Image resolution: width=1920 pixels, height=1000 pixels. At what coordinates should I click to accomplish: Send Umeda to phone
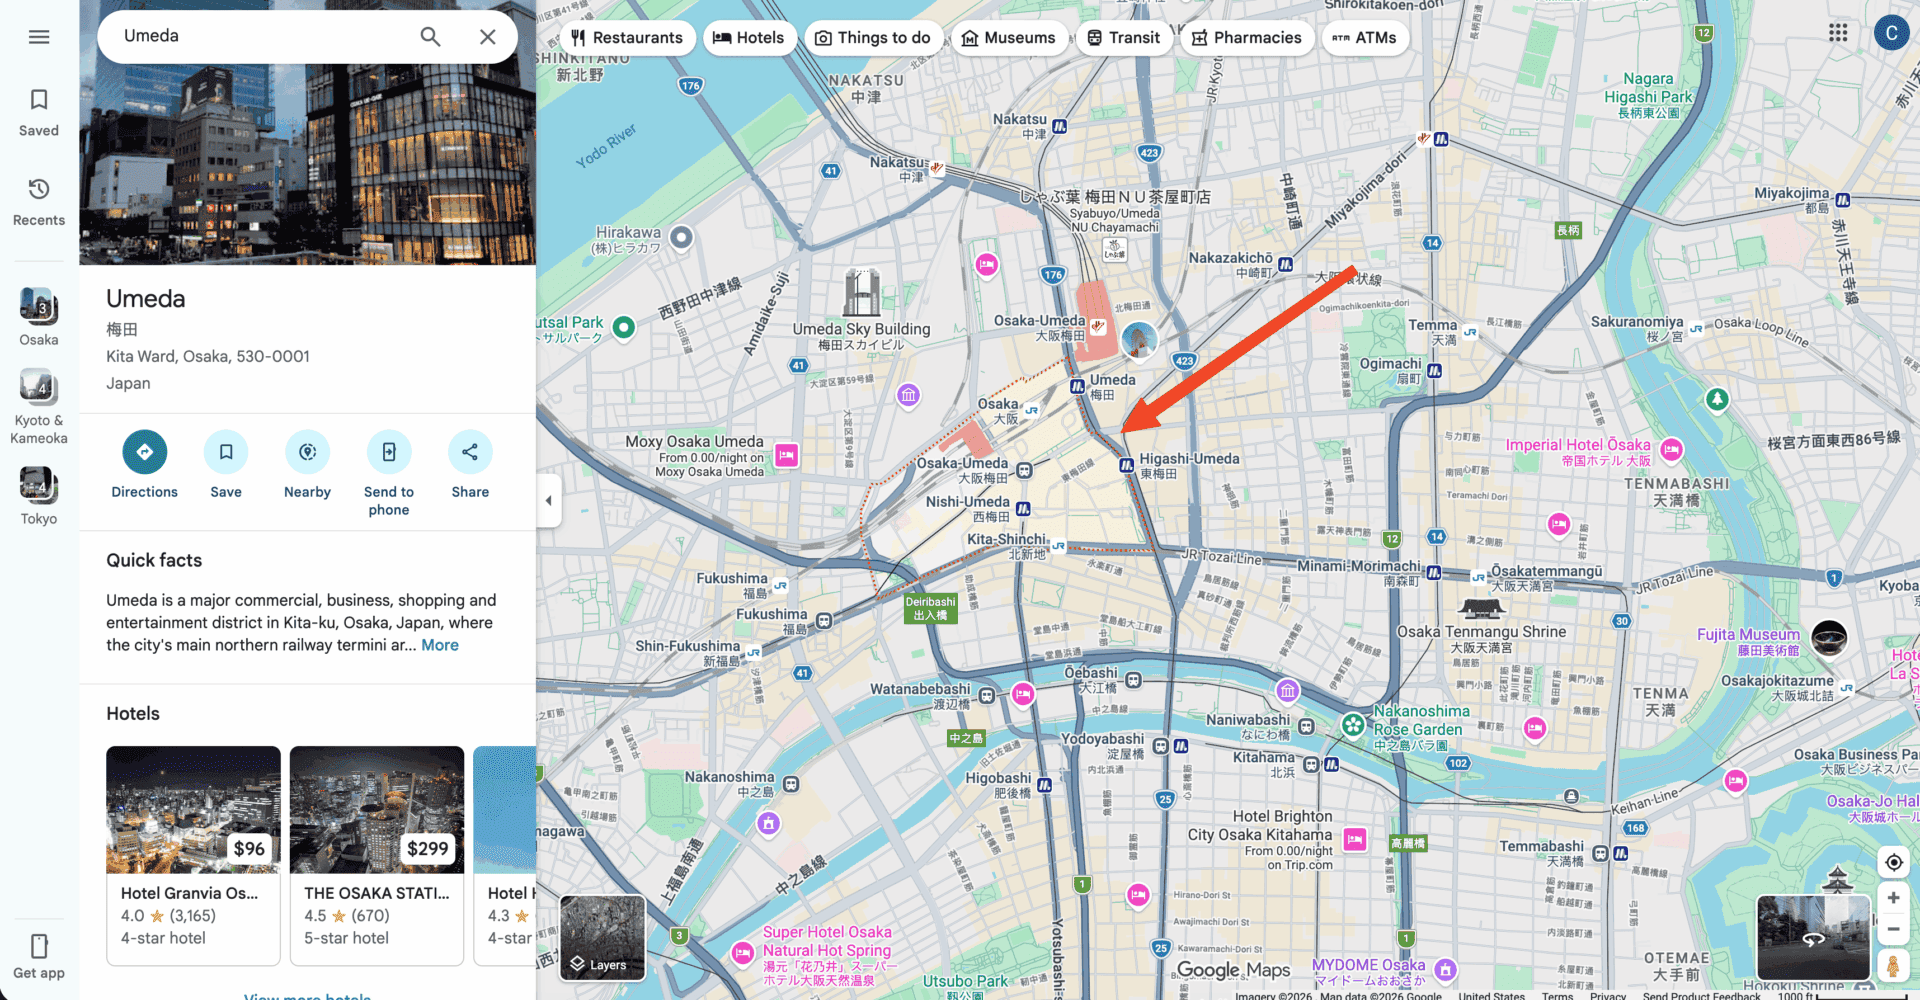389,452
